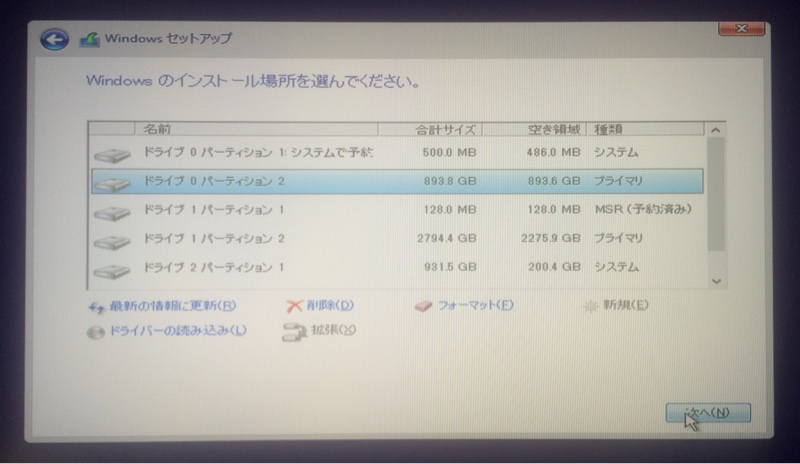
Task: Click the extend icon beside 拡張
Action: [294, 332]
